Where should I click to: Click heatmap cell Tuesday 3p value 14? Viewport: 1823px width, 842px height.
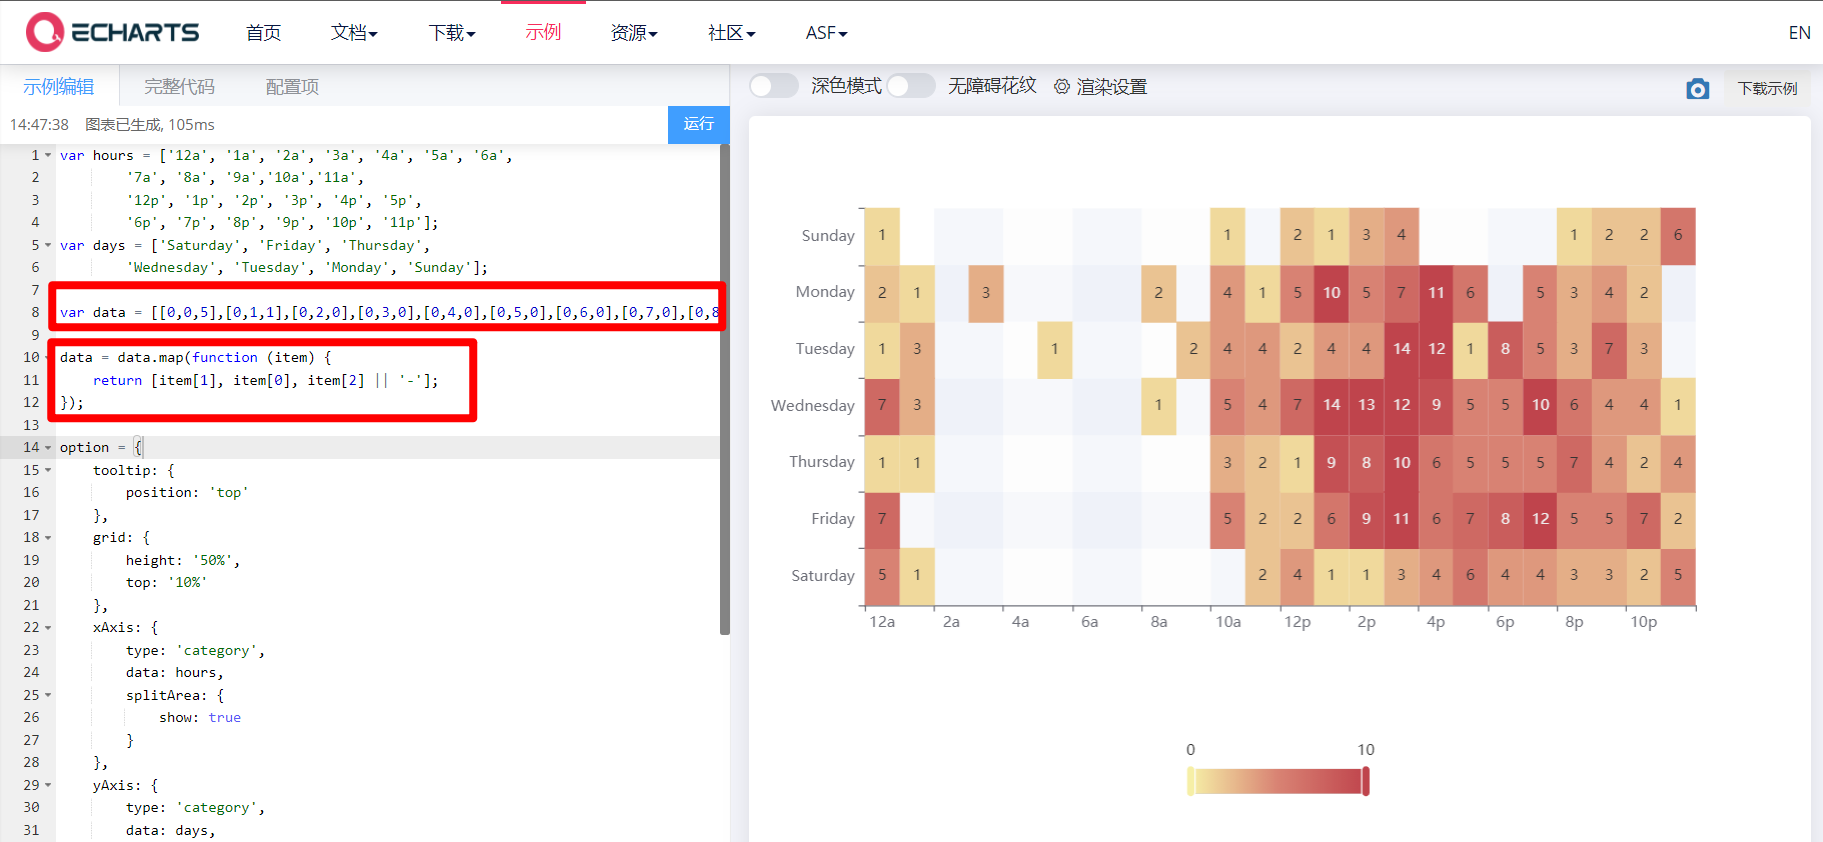click(1402, 349)
